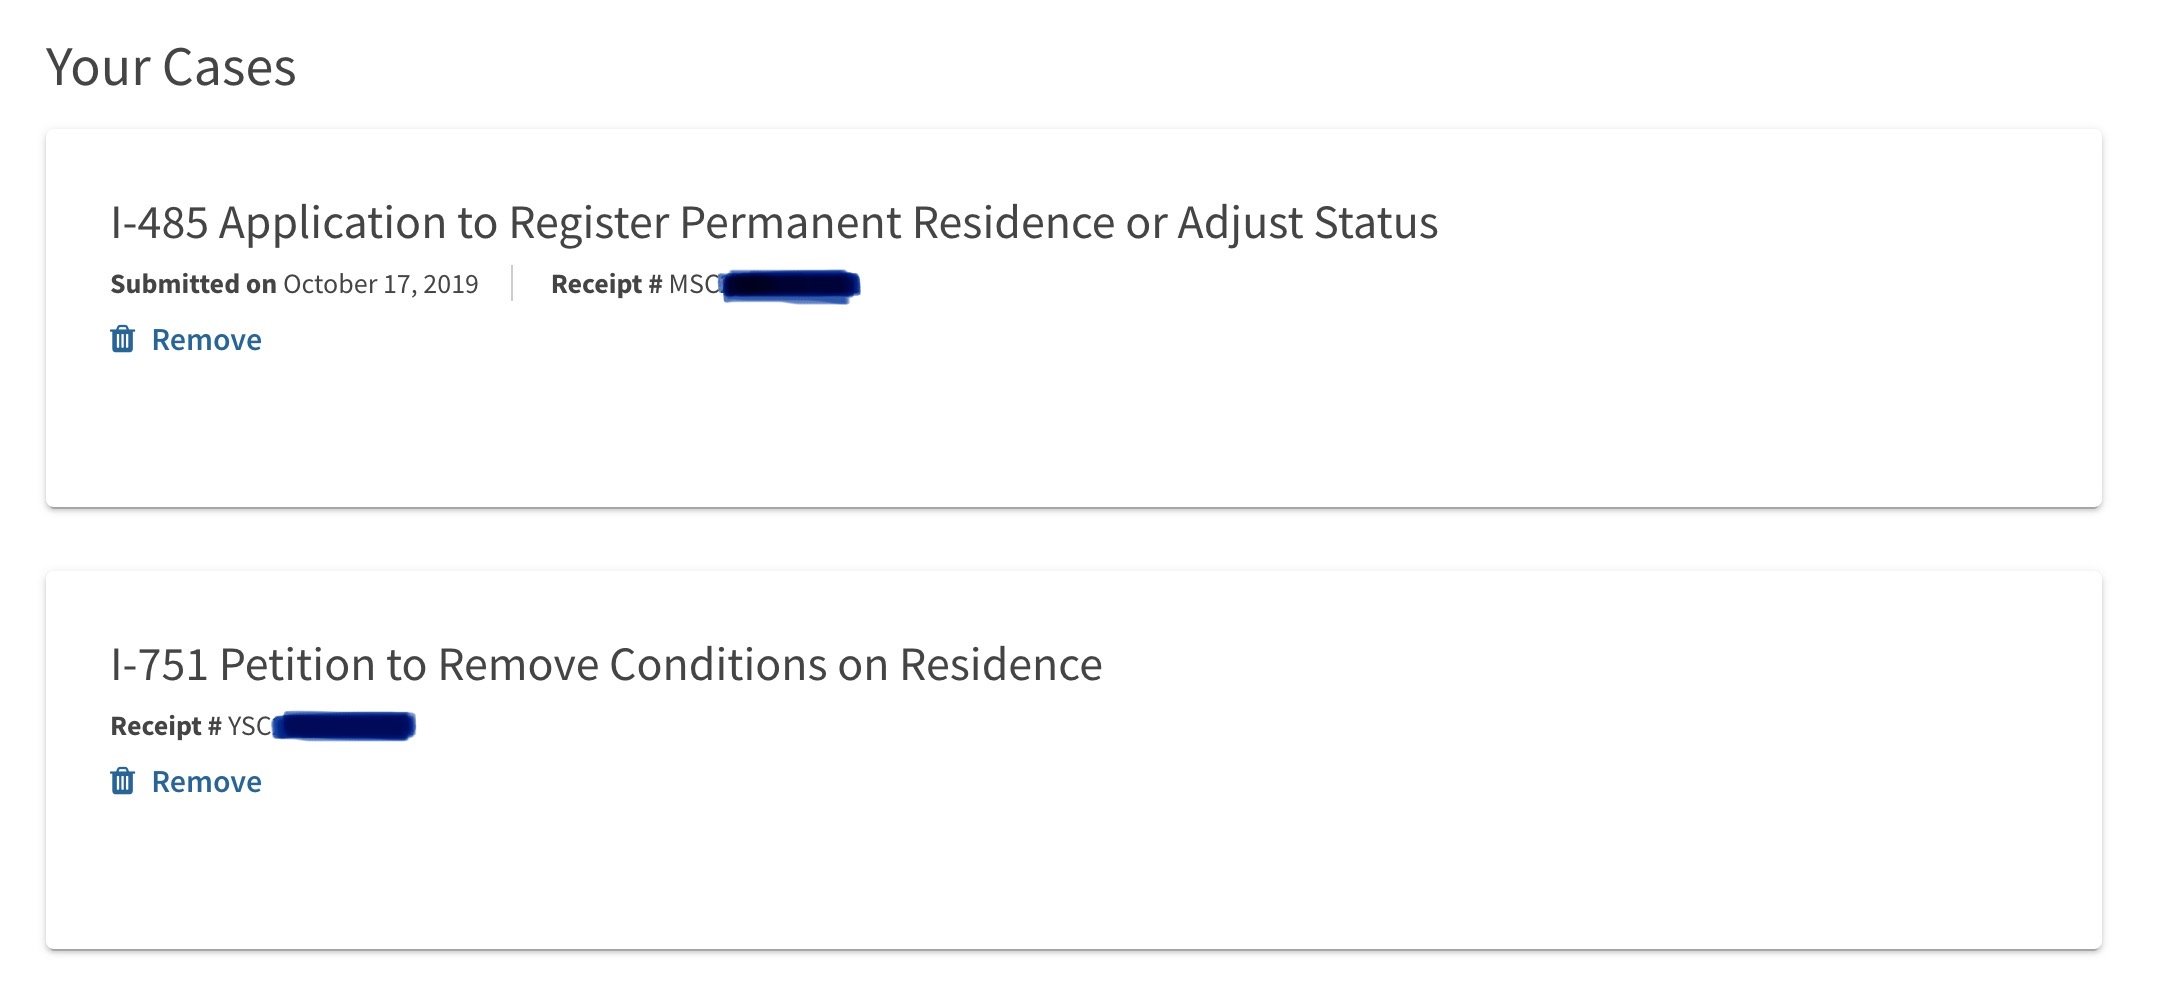Click the empty area of the I-751 card

[x=1200, y=860]
